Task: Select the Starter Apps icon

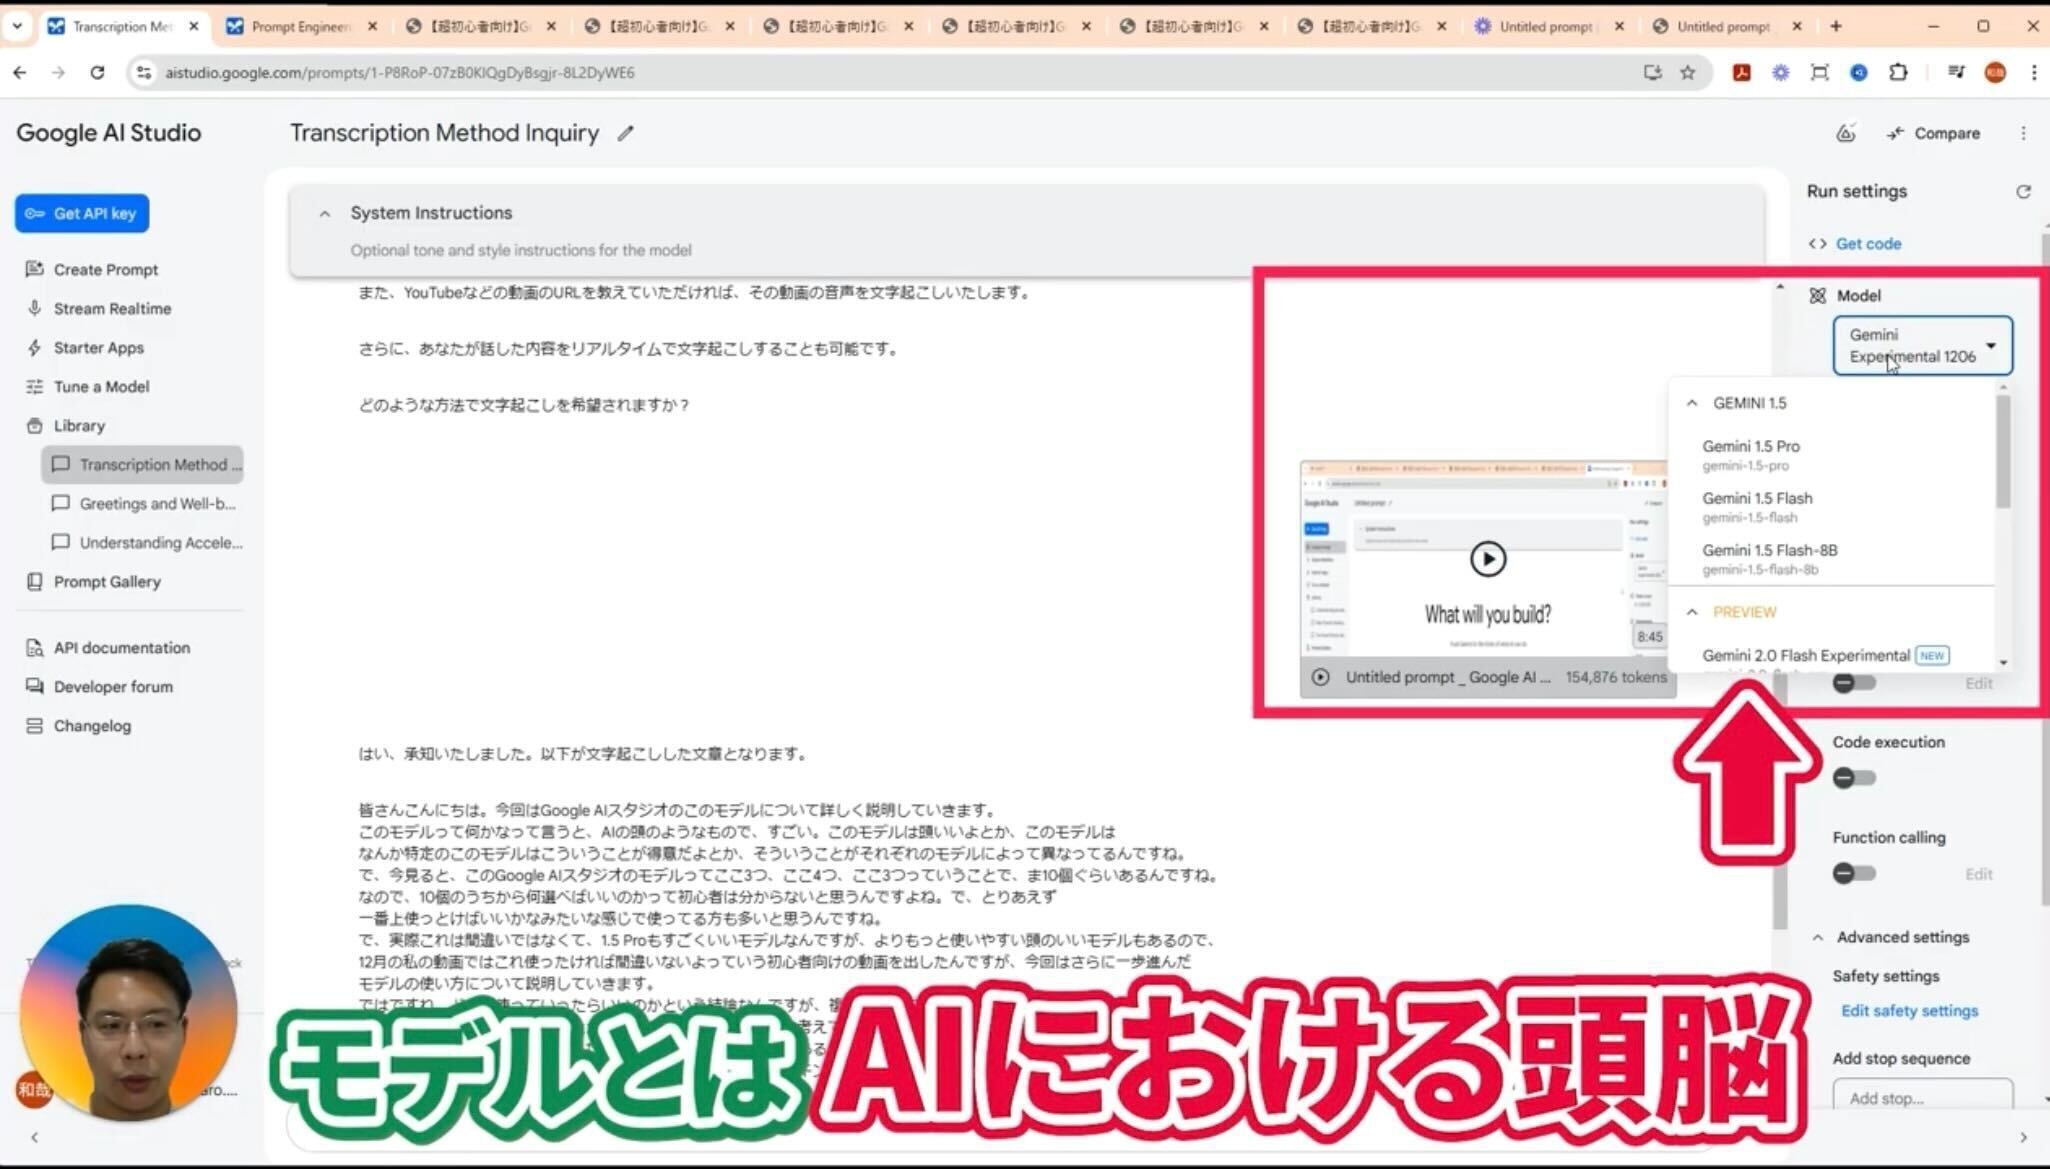Action: coord(34,347)
